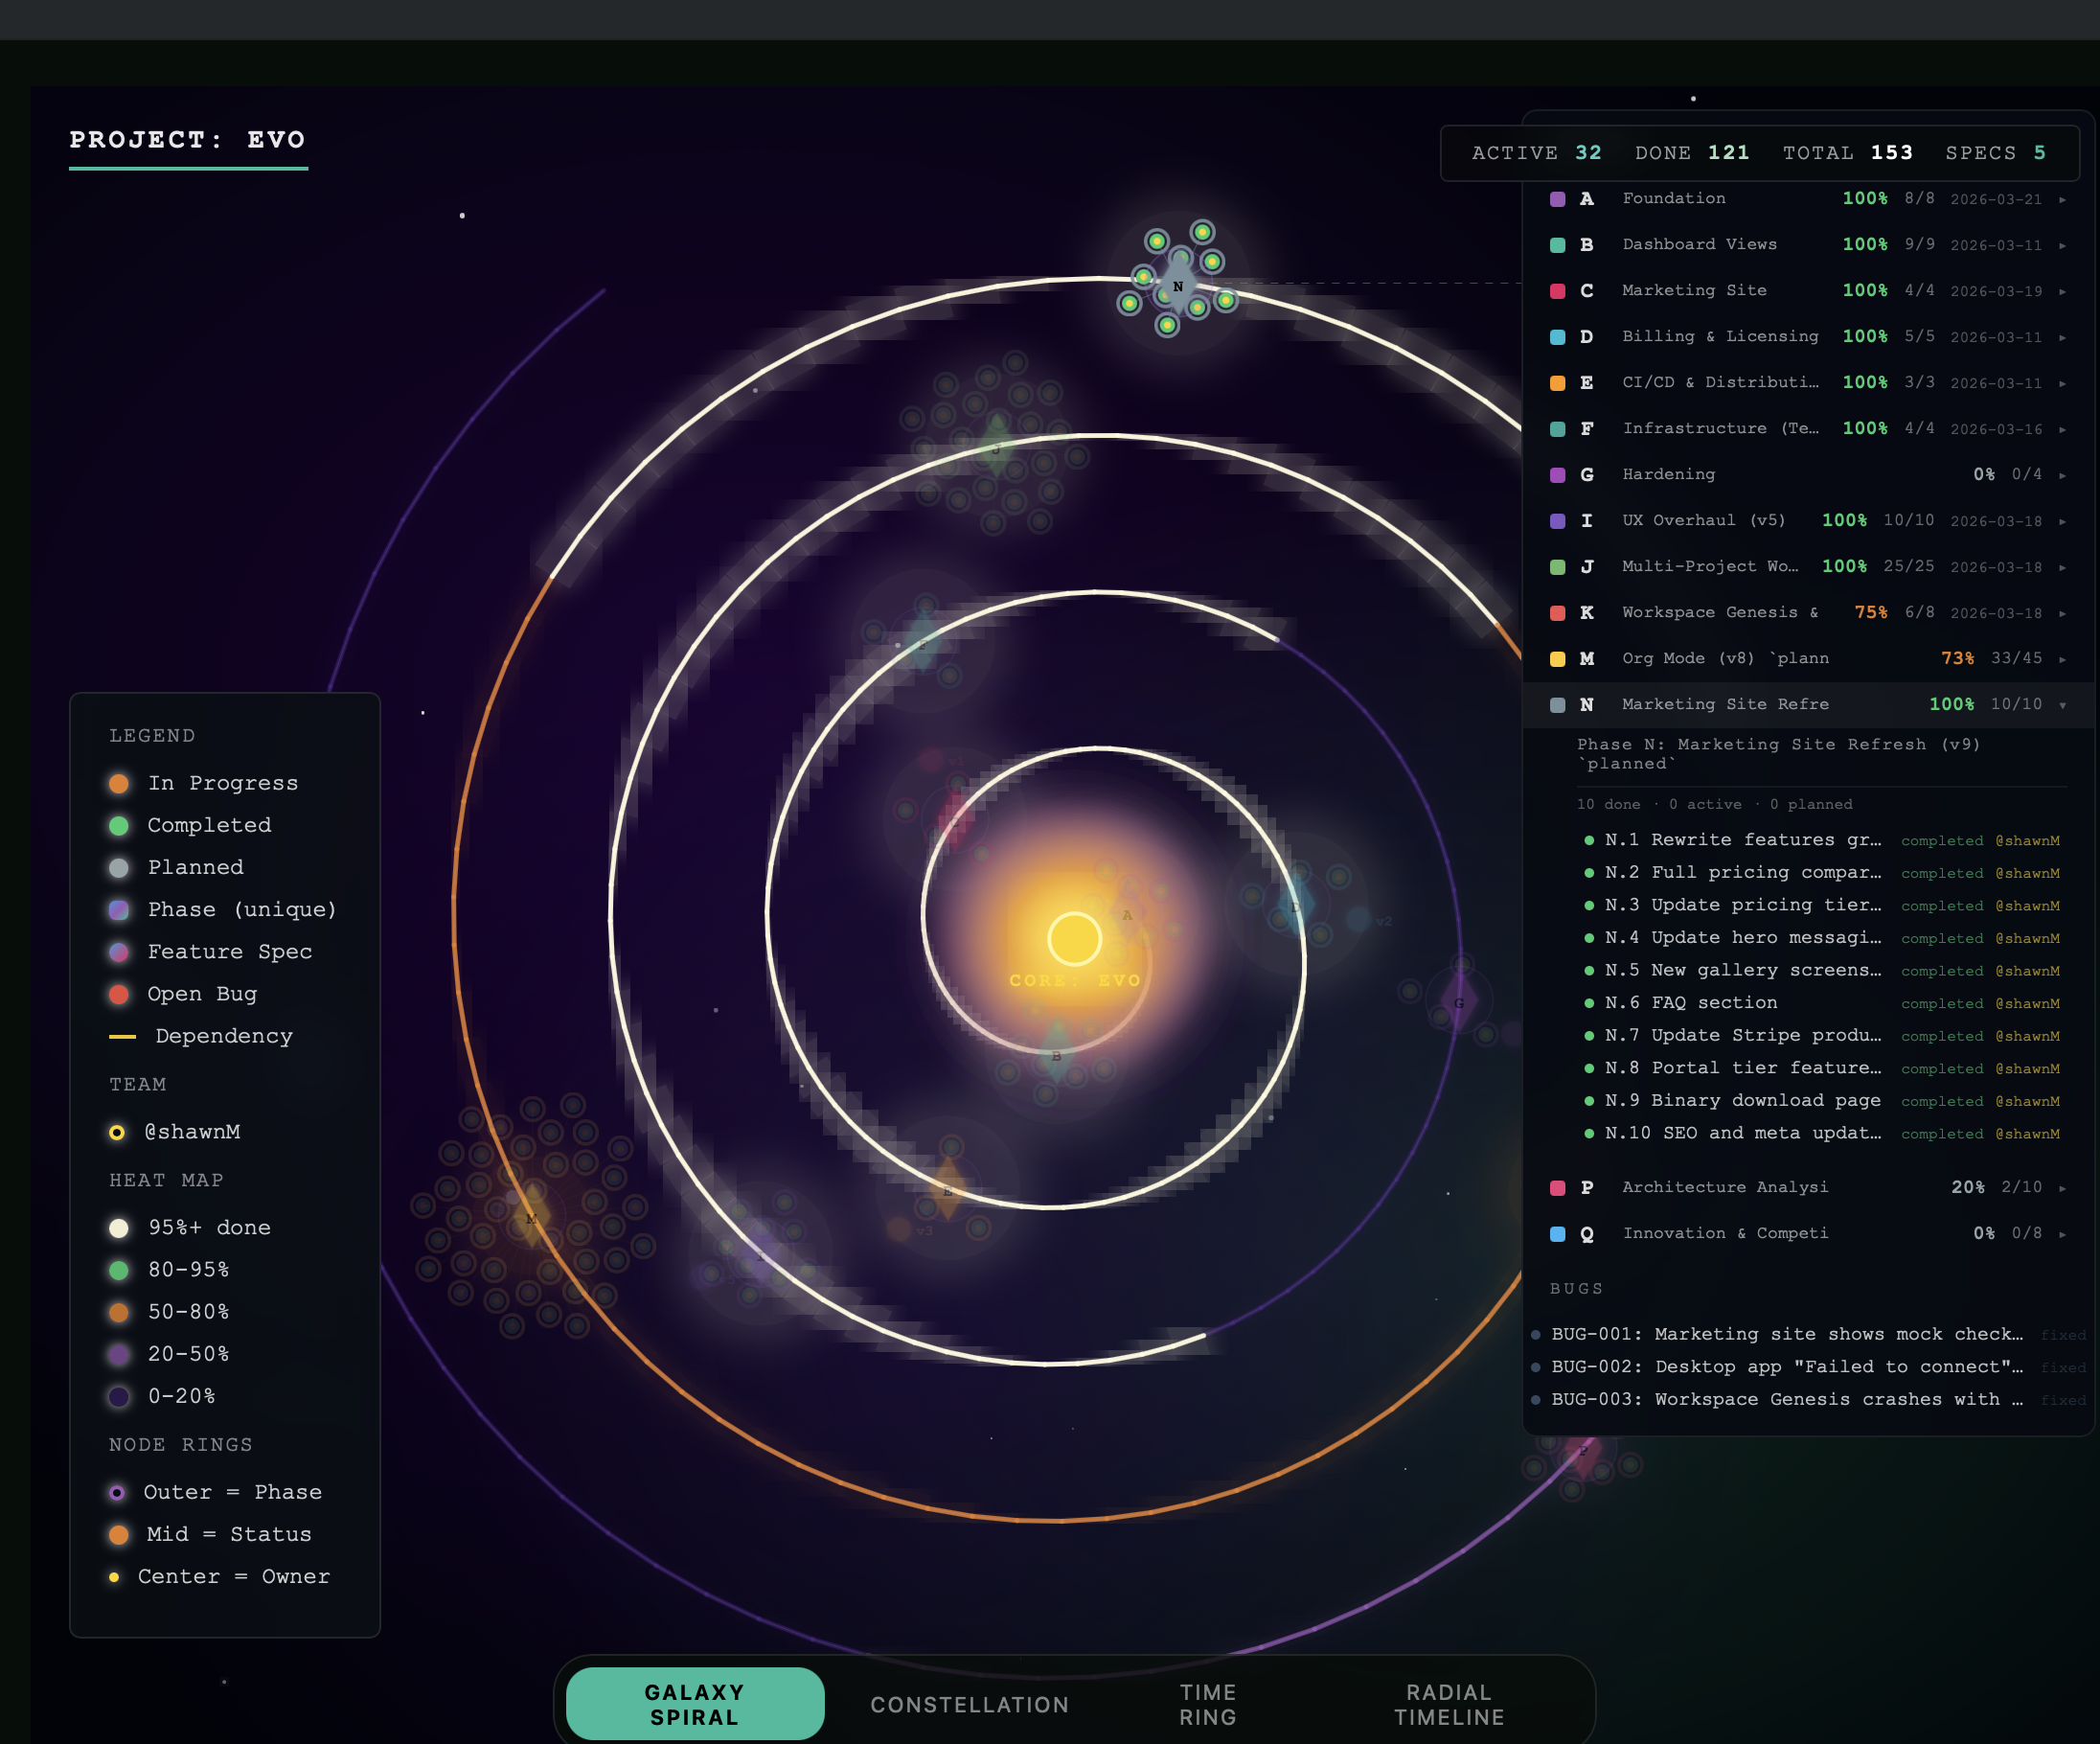Click the TOTAL 153 counter
Viewport: 2100px width, 1744px height.
tap(1848, 153)
